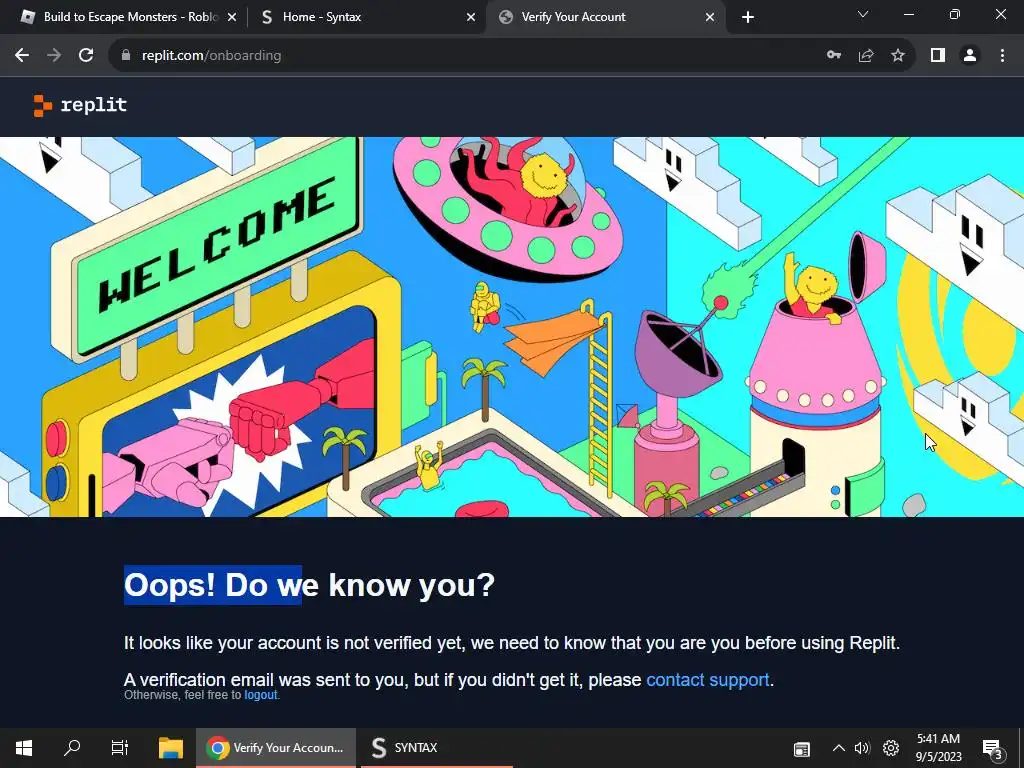Open Chrome profile avatar
Viewport: 1024px width, 768px height.
click(970, 56)
